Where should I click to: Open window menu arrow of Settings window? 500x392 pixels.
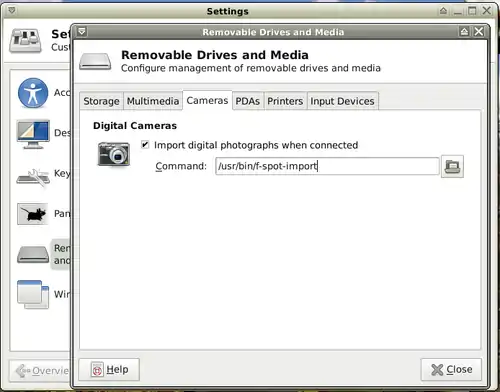12,11
